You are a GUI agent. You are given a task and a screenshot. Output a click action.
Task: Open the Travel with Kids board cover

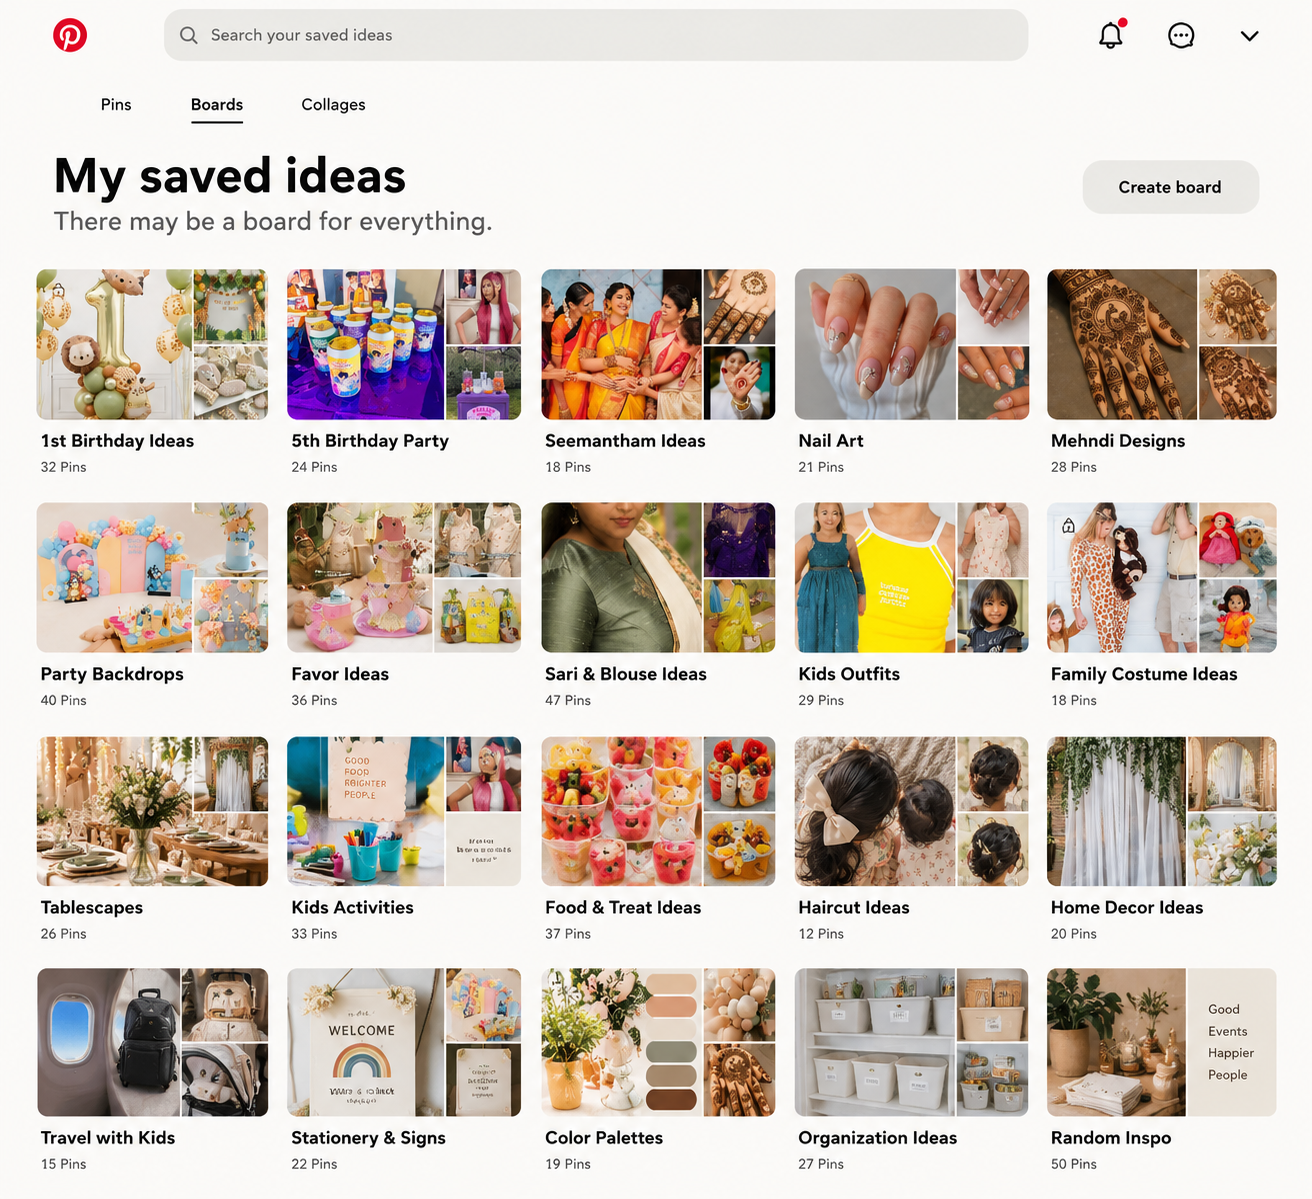pyautogui.click(x=152, y=1042)
